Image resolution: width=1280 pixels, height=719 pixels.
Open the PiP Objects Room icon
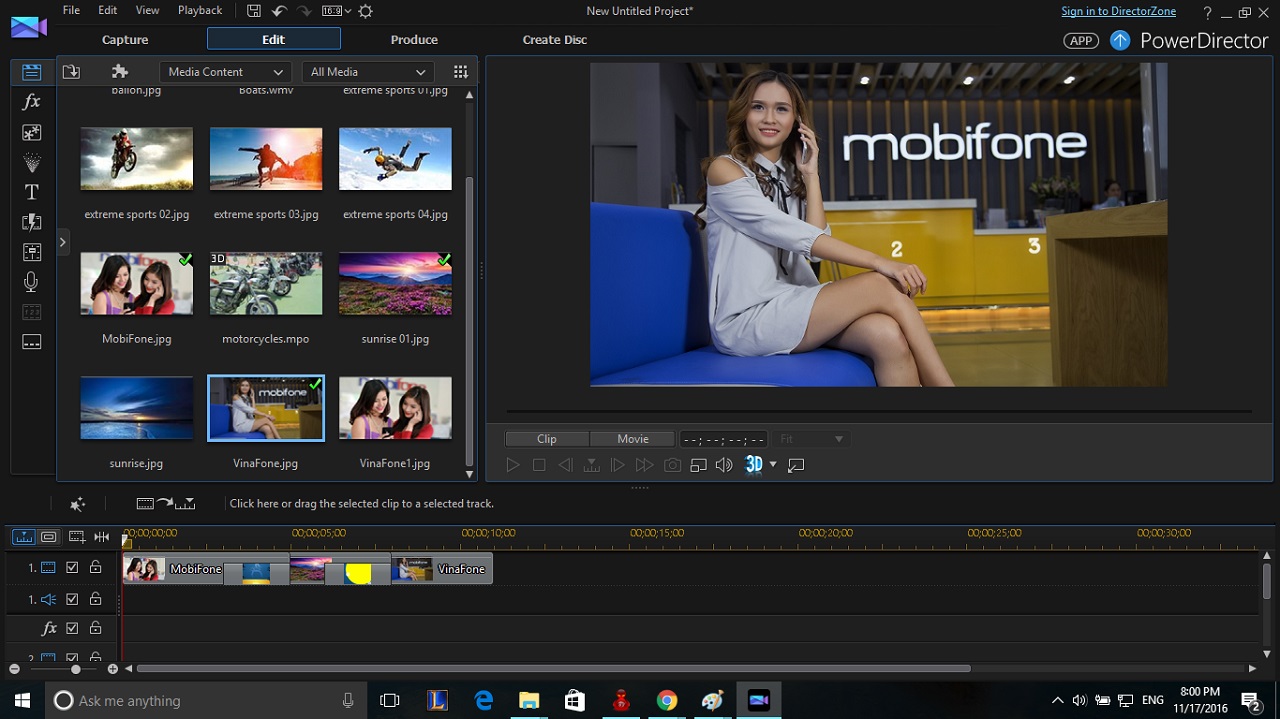32,132
